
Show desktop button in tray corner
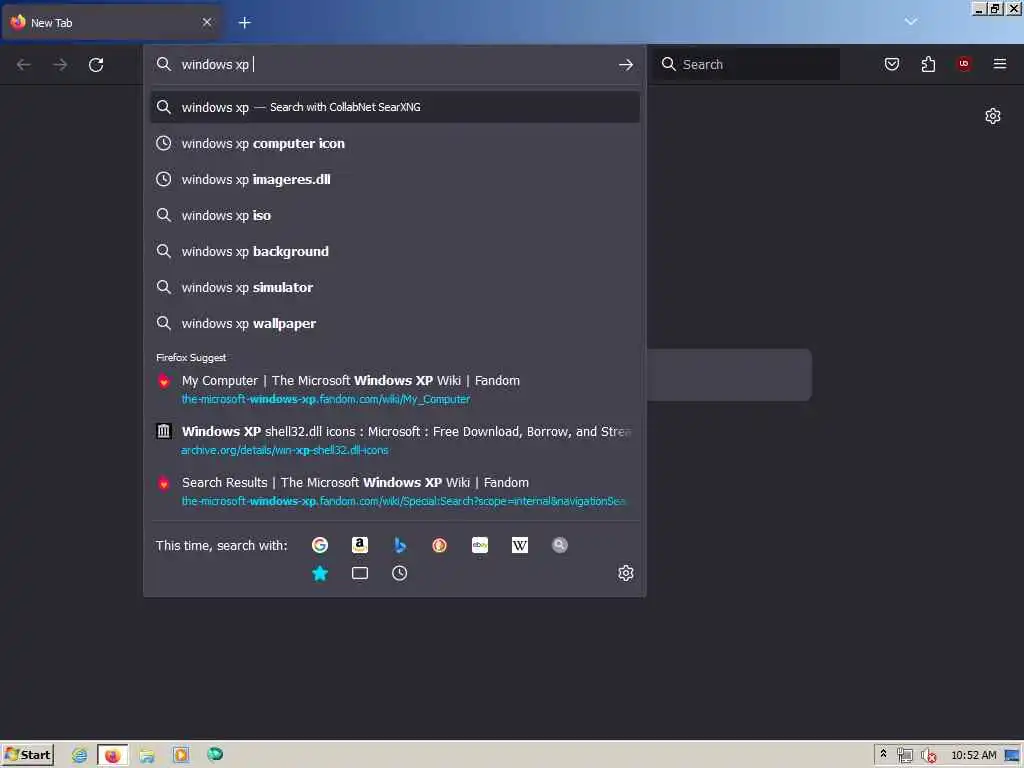[x=1013, y=756]
